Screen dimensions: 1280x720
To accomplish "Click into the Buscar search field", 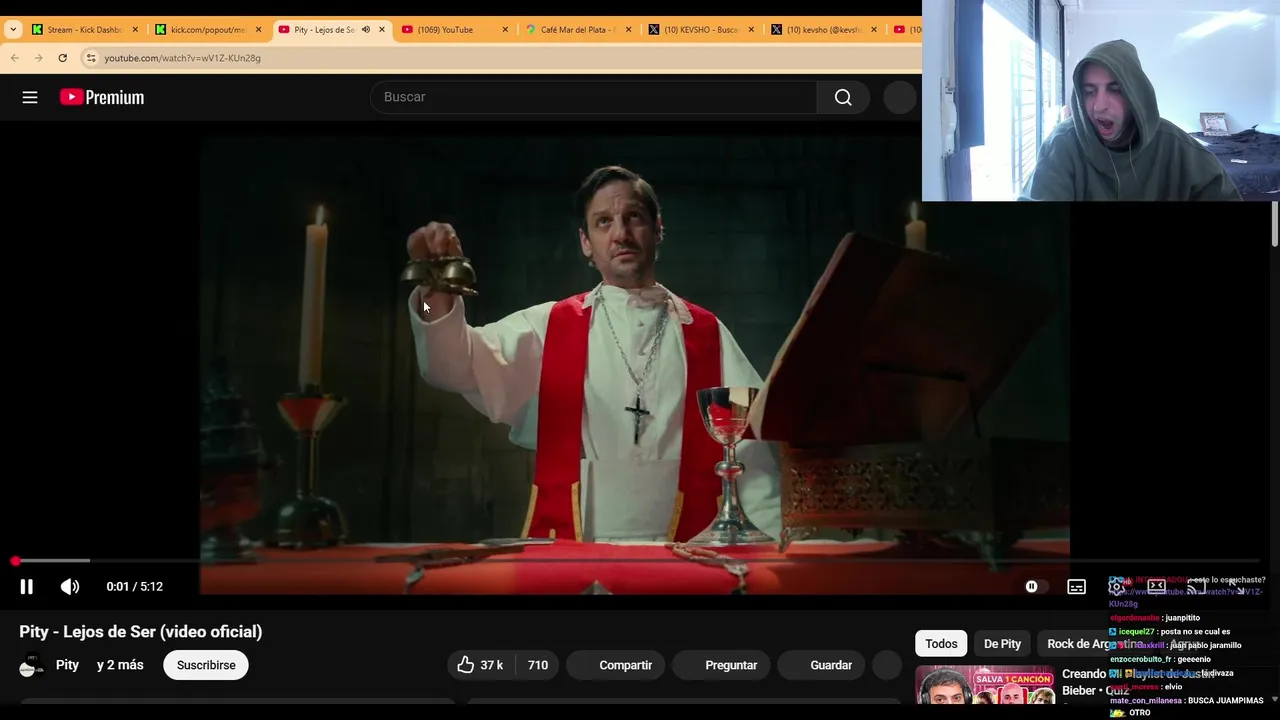I will (594, 97).
